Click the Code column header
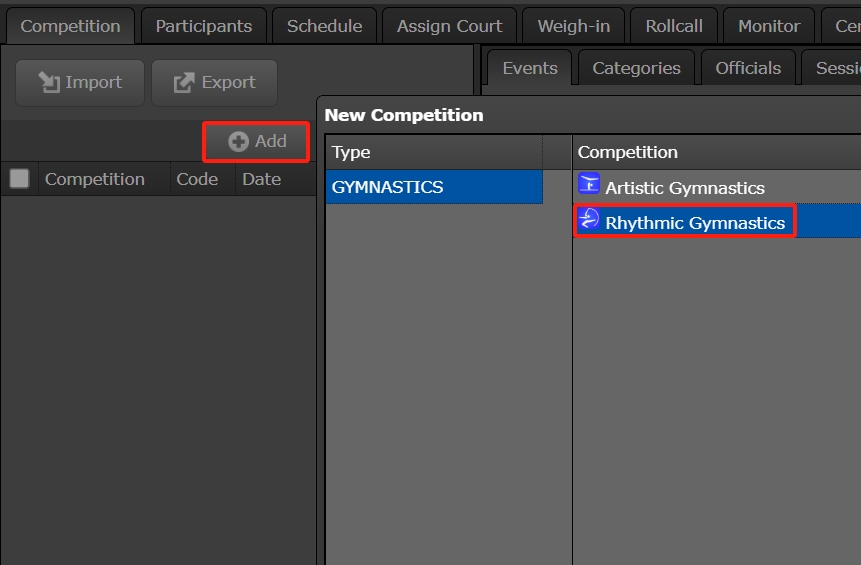861x565 pixels. pos(197,179)
